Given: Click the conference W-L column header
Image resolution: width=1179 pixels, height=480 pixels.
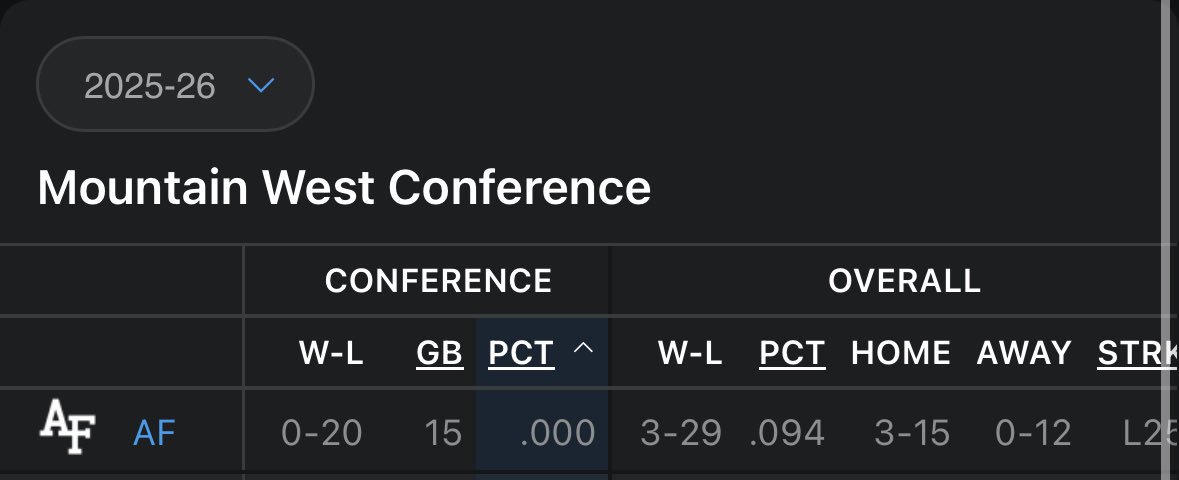Looking at the screenshot, I should (332, 353).
